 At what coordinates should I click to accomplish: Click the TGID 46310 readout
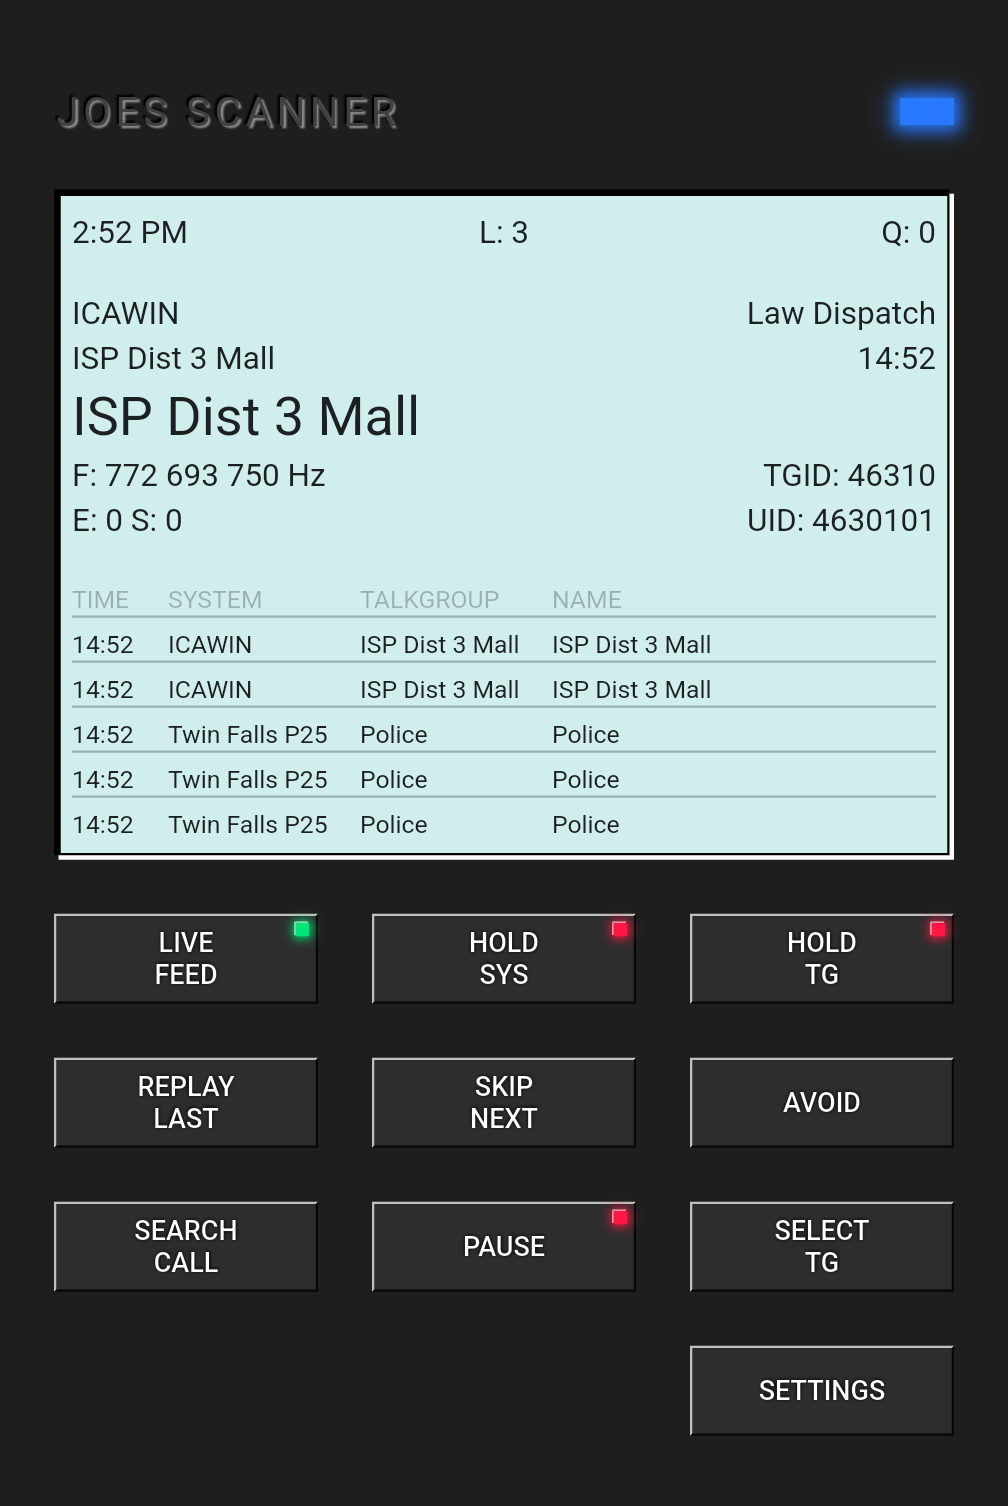(849, 476)
